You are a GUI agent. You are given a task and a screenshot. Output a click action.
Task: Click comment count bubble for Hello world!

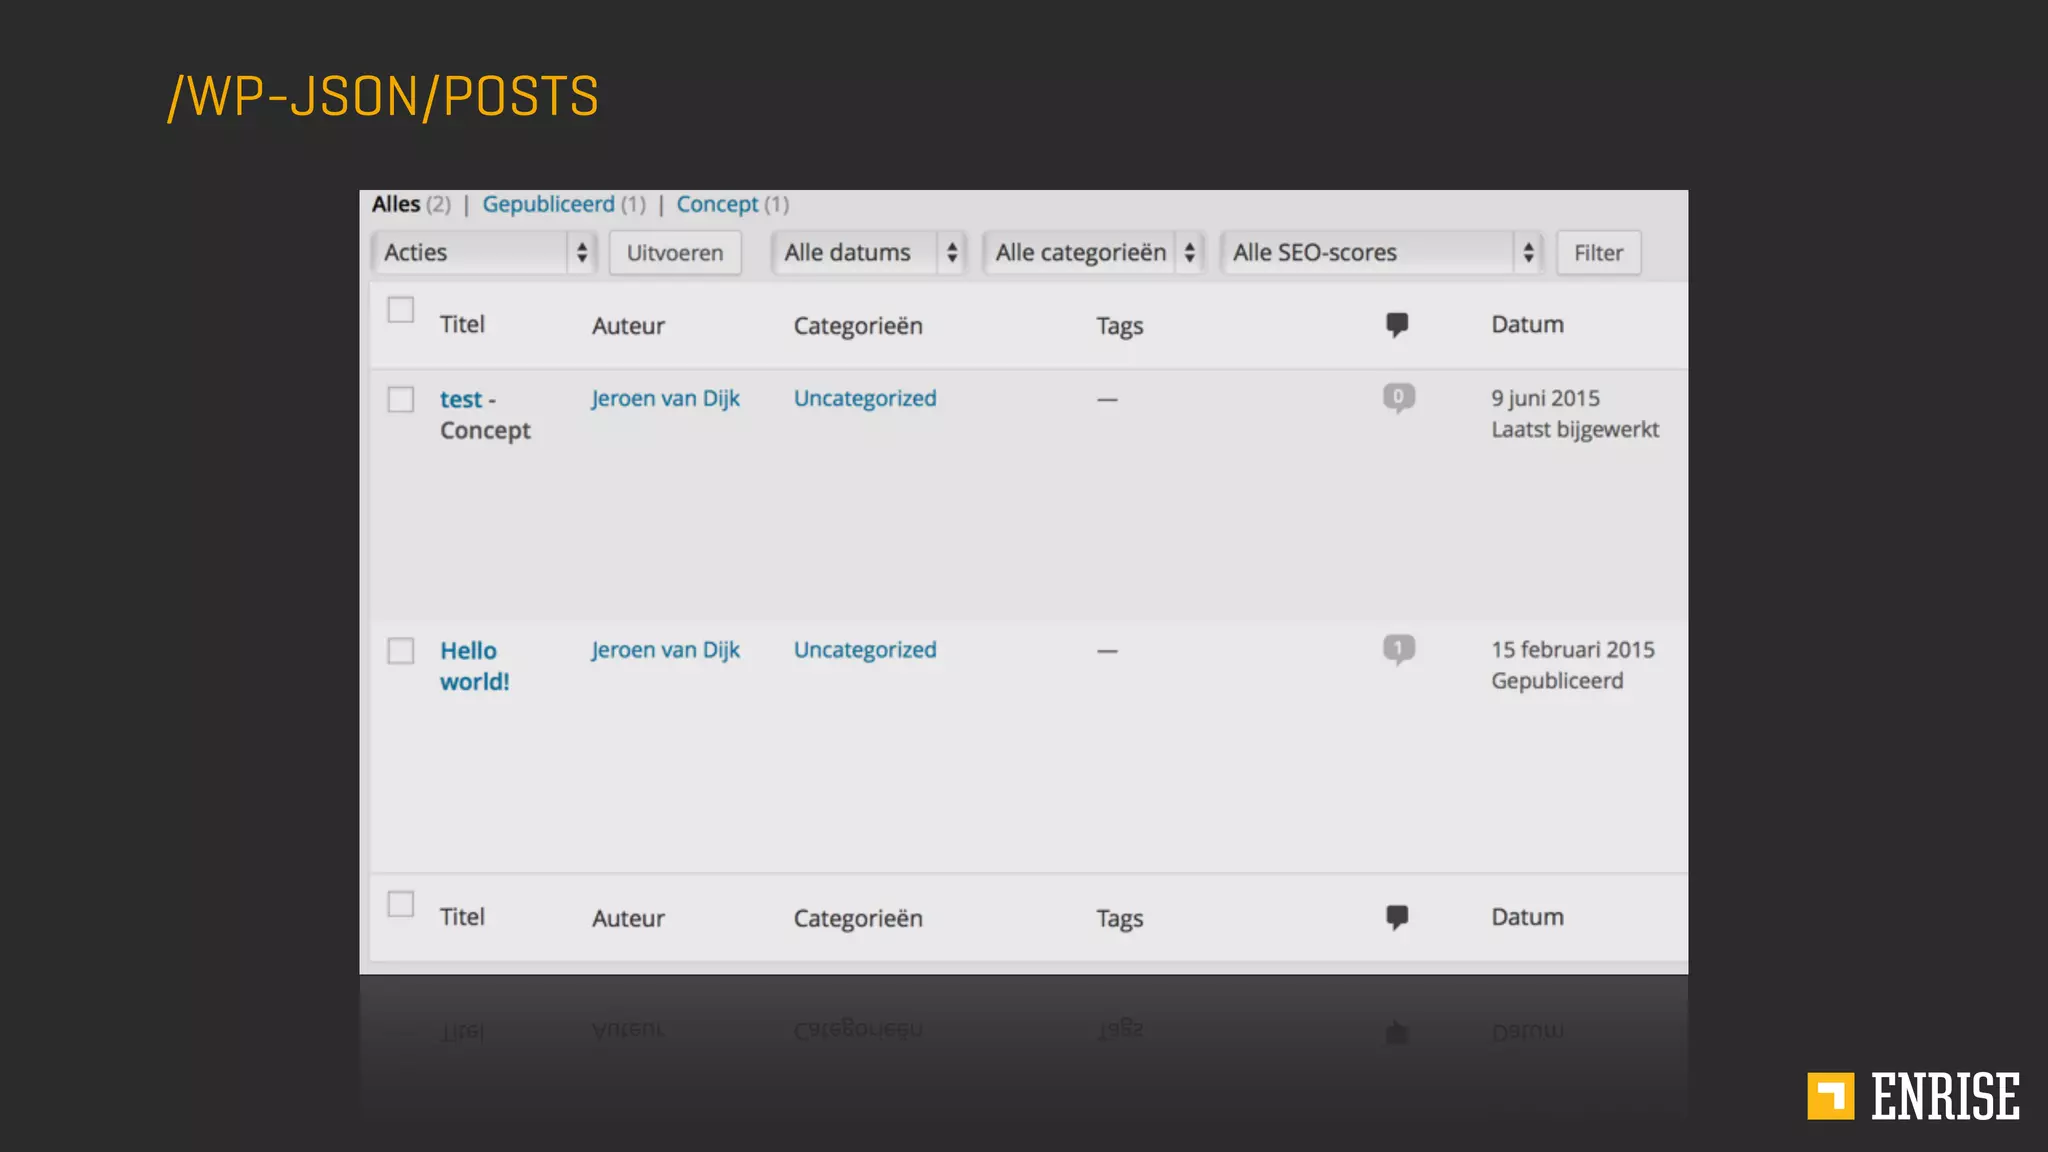(1398, 649)
